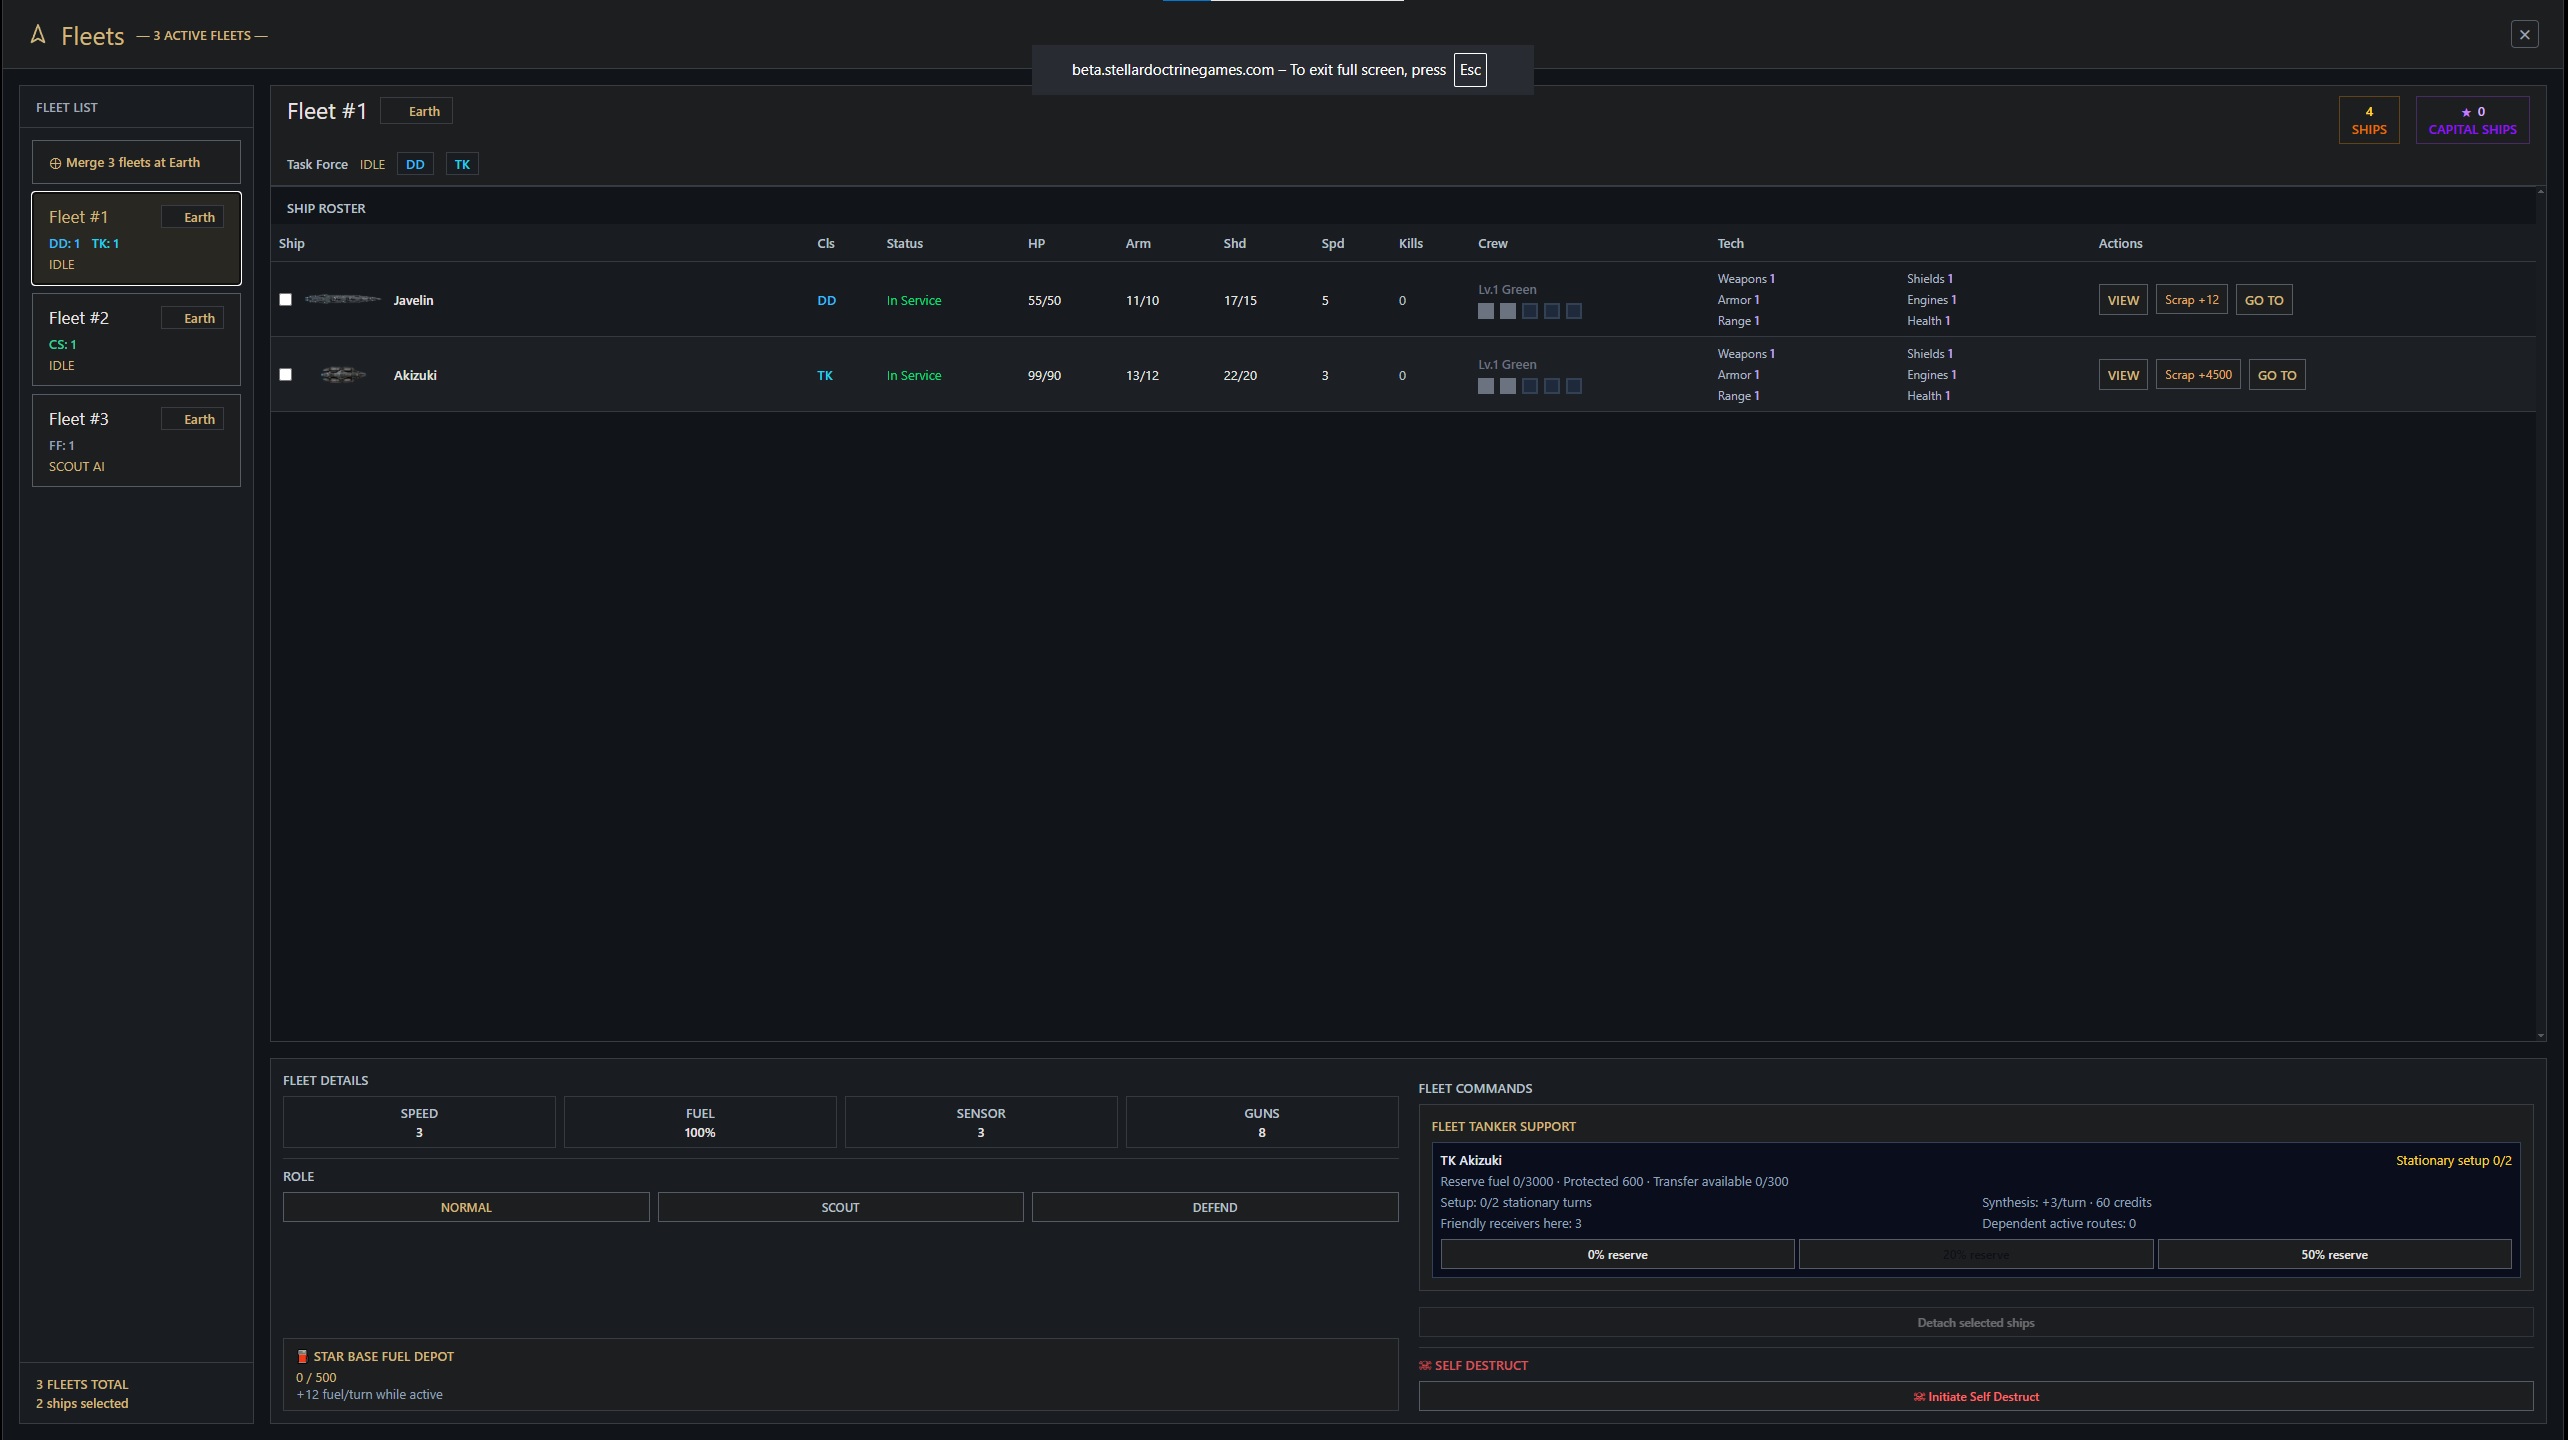2568x1440 pixels.
Task: Set fleet role to Normal
Action: (x=466, y=1207)
